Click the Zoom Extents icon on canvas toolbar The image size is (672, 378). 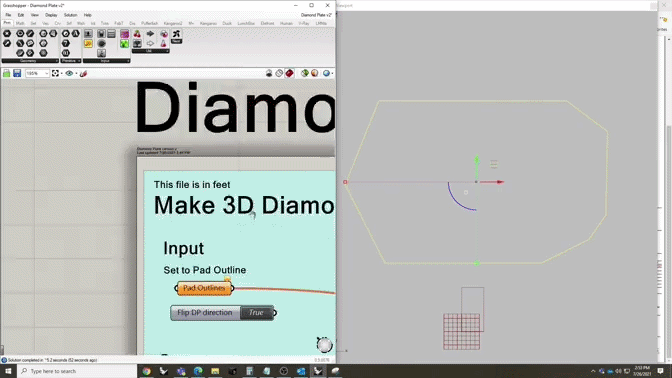pos(55,73)
